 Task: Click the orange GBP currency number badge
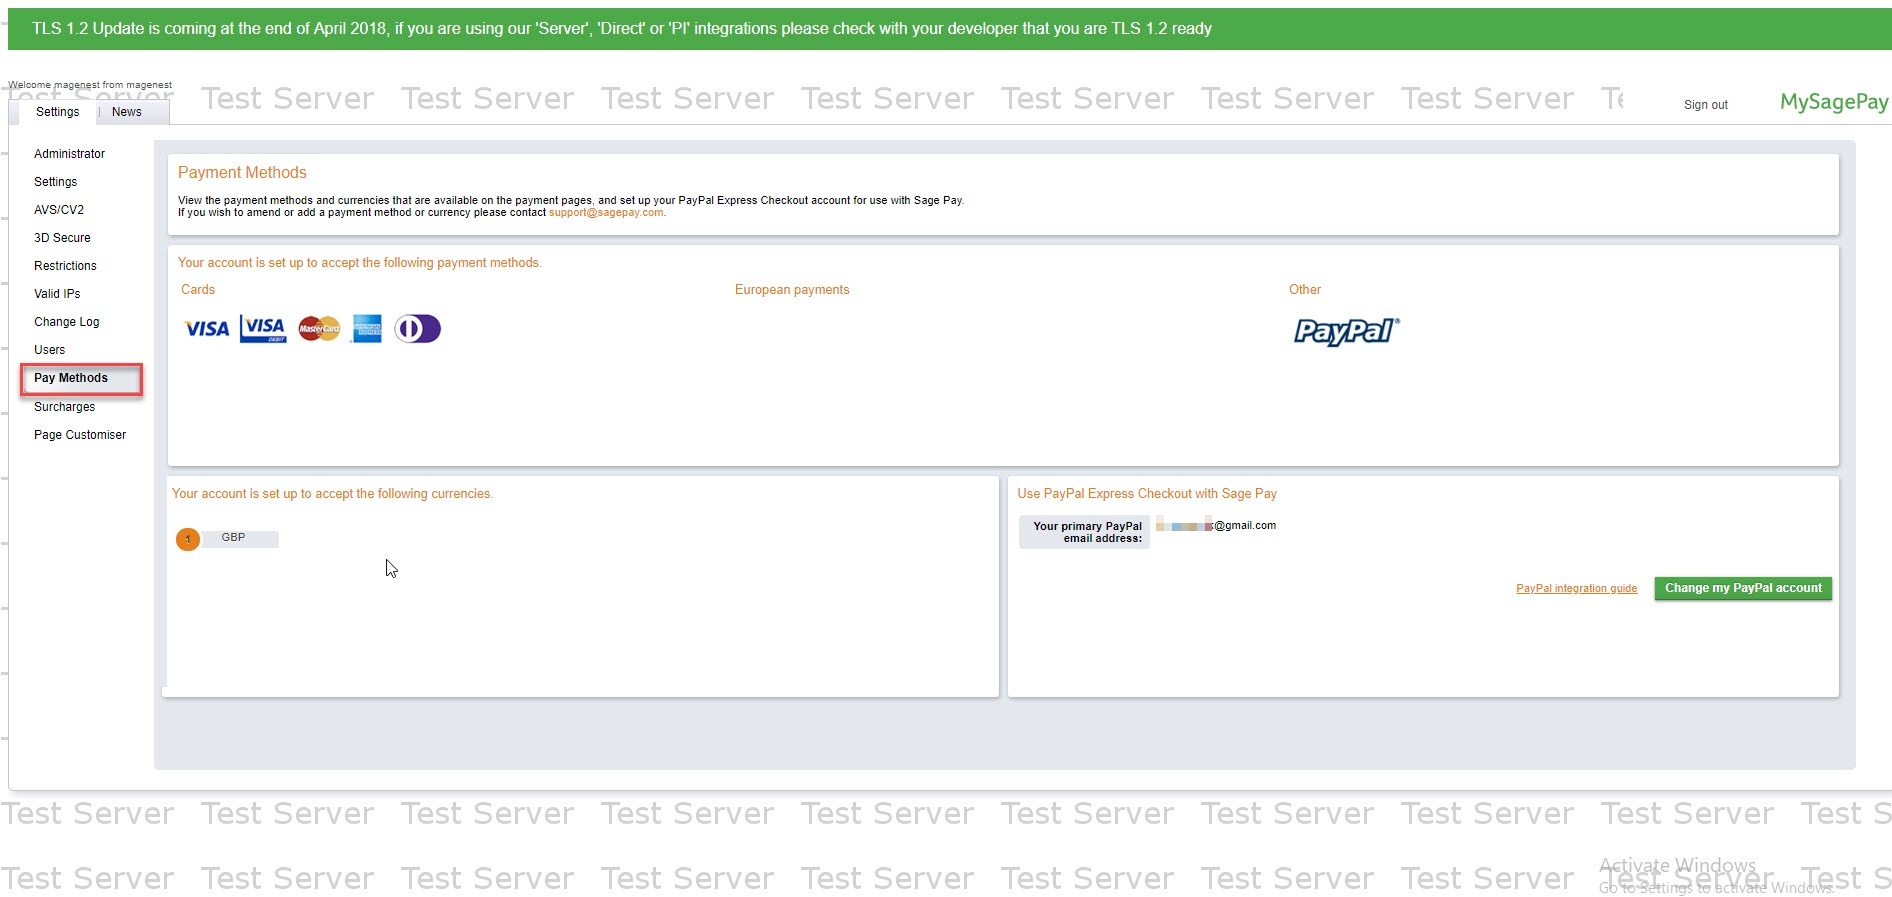(x=188, y=539)
